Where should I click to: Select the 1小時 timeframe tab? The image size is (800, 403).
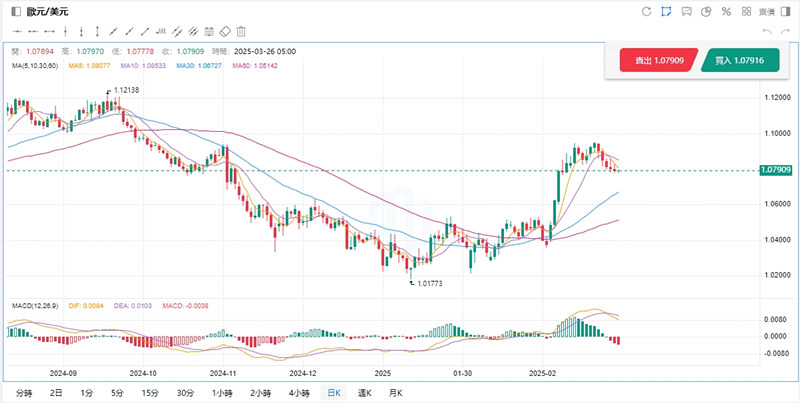click(223, 393)
